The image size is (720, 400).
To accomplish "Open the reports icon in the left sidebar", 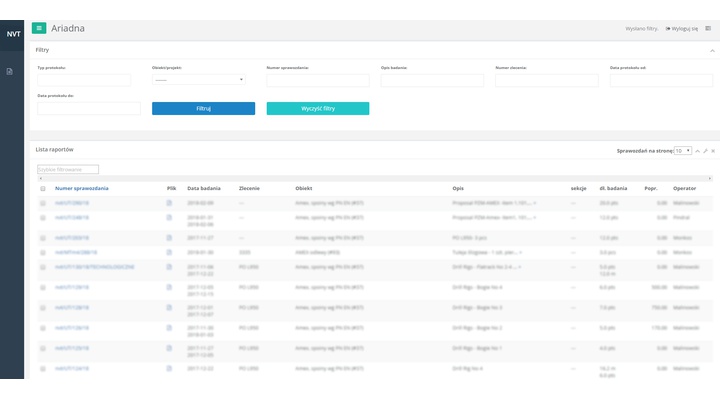I will [10, 71].
